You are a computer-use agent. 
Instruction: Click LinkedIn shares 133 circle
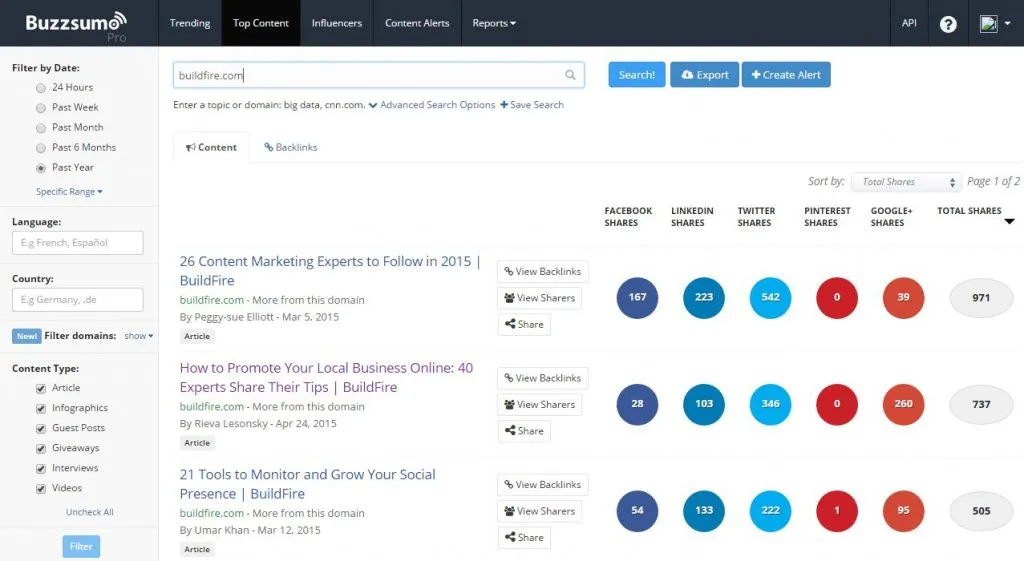[704, 511]
